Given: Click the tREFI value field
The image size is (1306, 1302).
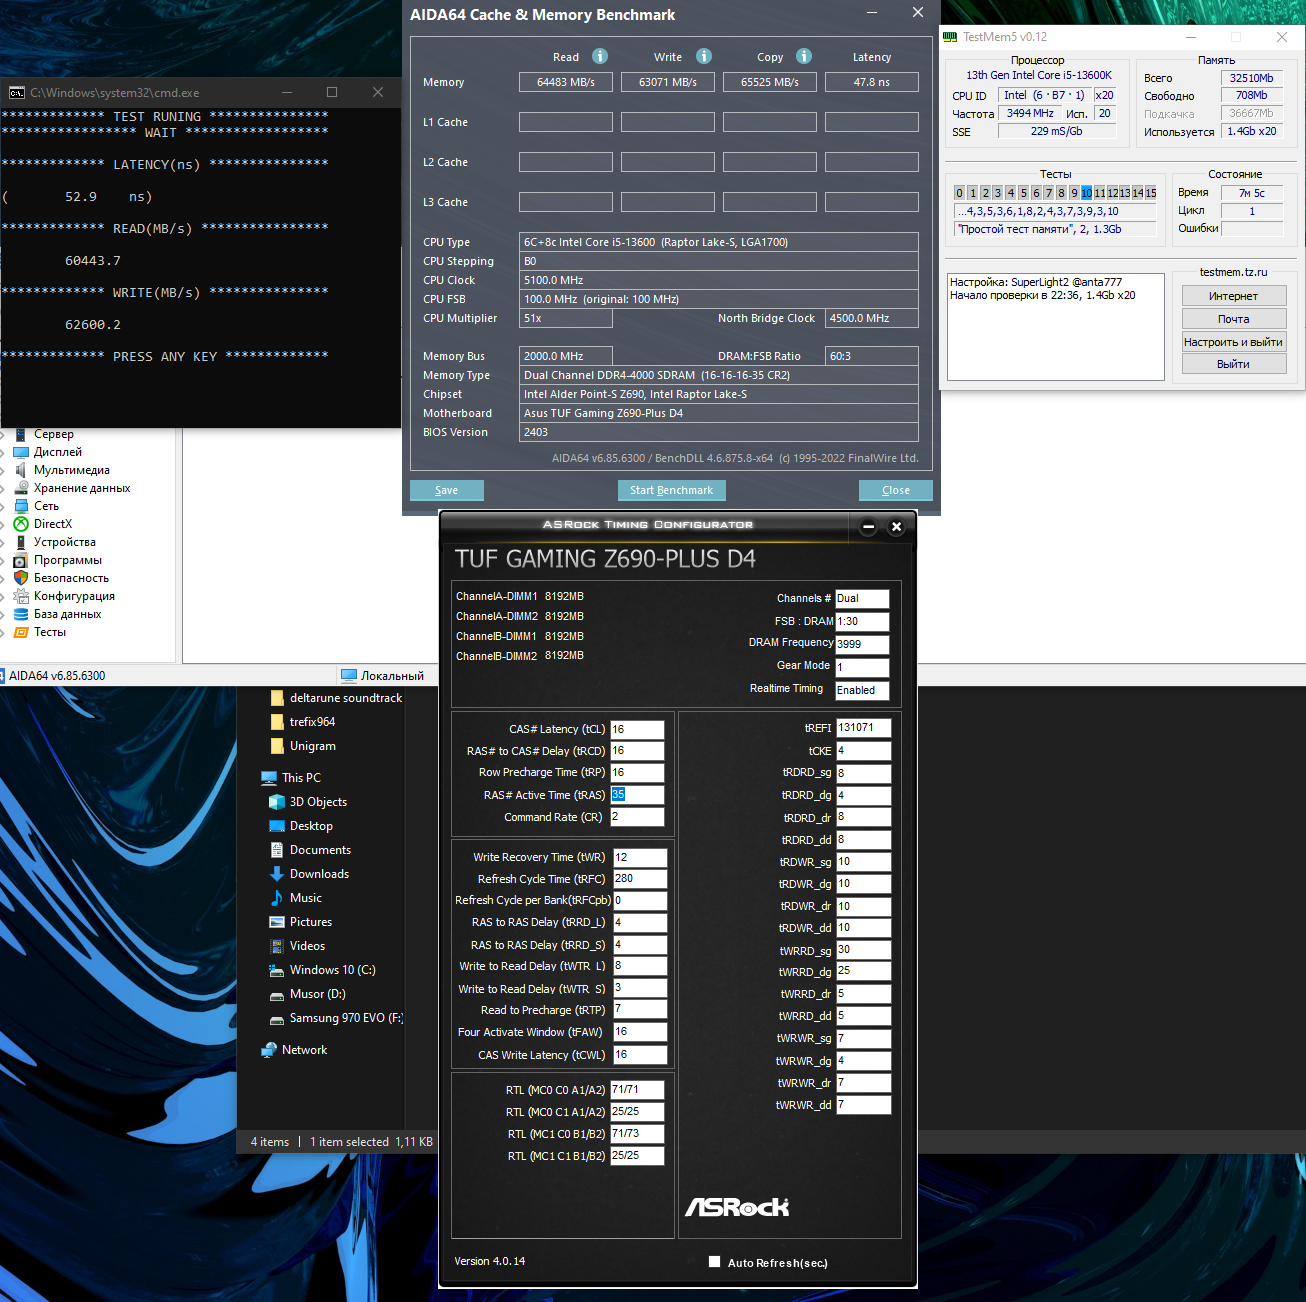Looking at the screenshot, I should point(863,728).
